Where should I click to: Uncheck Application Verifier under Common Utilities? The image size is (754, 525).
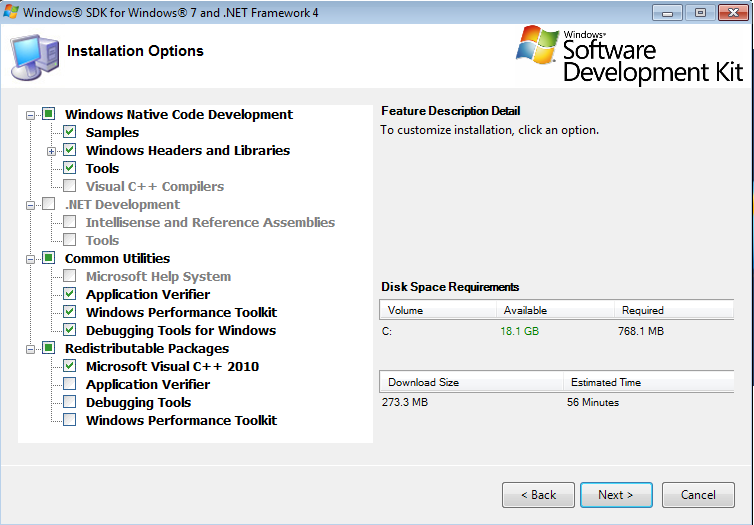70,294
